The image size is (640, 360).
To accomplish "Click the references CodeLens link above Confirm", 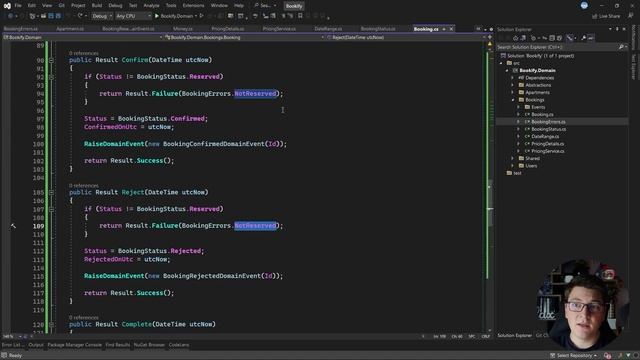I will [x=83, y=53].
